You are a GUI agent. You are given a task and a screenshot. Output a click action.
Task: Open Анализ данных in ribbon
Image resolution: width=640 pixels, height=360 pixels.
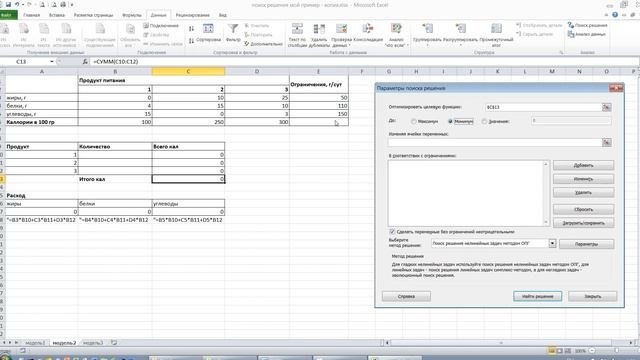pyautogui.click(x=587, y=34)
